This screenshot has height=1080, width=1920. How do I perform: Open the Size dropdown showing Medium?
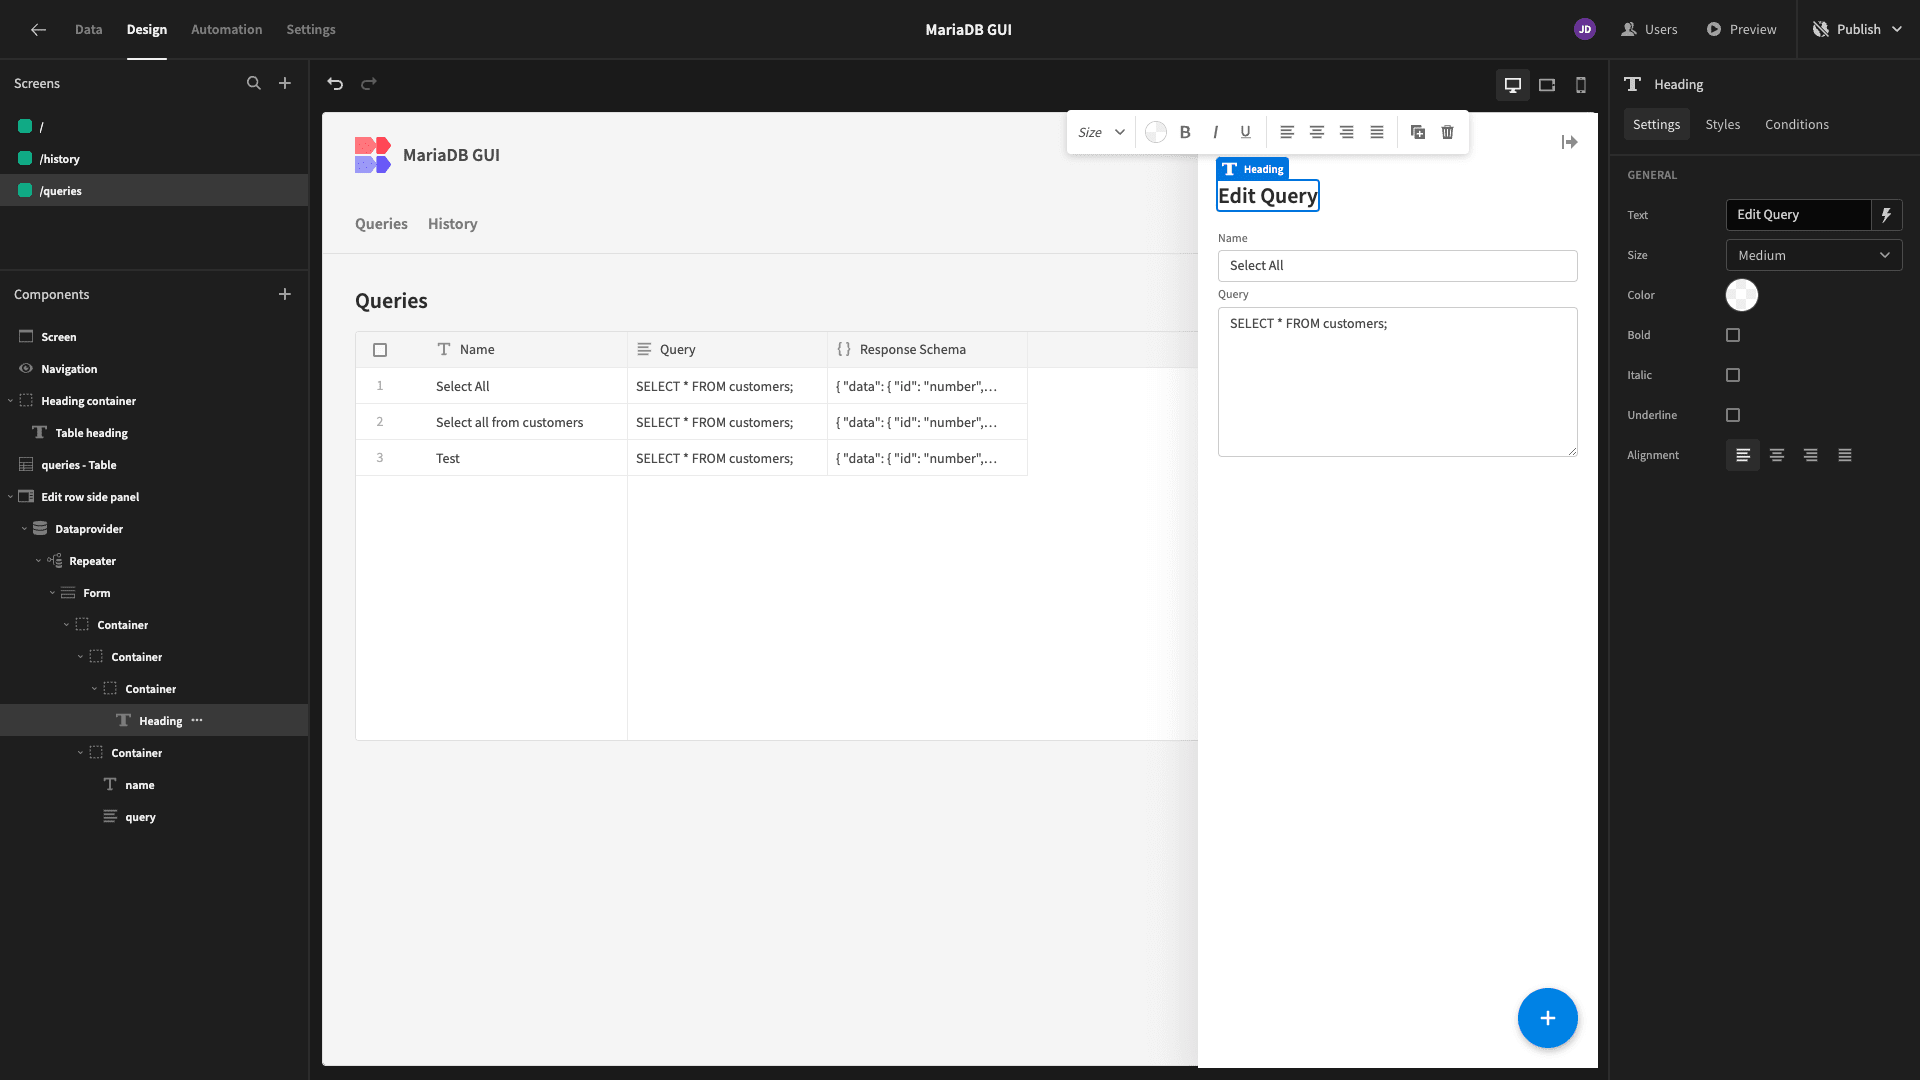click(x=1814, y=255)
